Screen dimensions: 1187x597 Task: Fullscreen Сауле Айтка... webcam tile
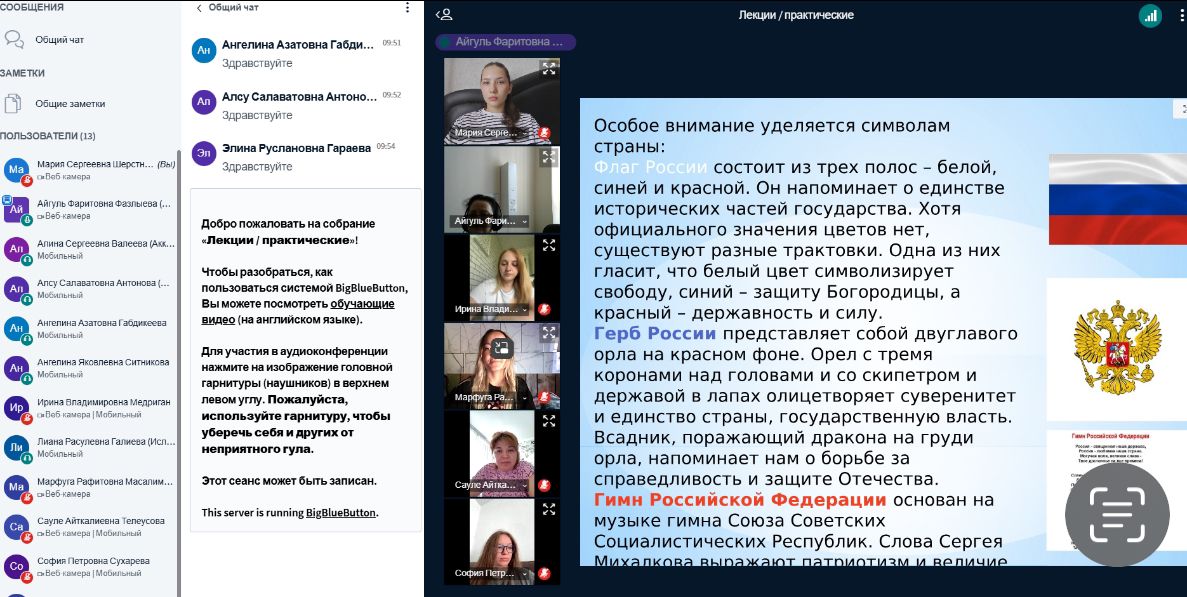point(548,421)
